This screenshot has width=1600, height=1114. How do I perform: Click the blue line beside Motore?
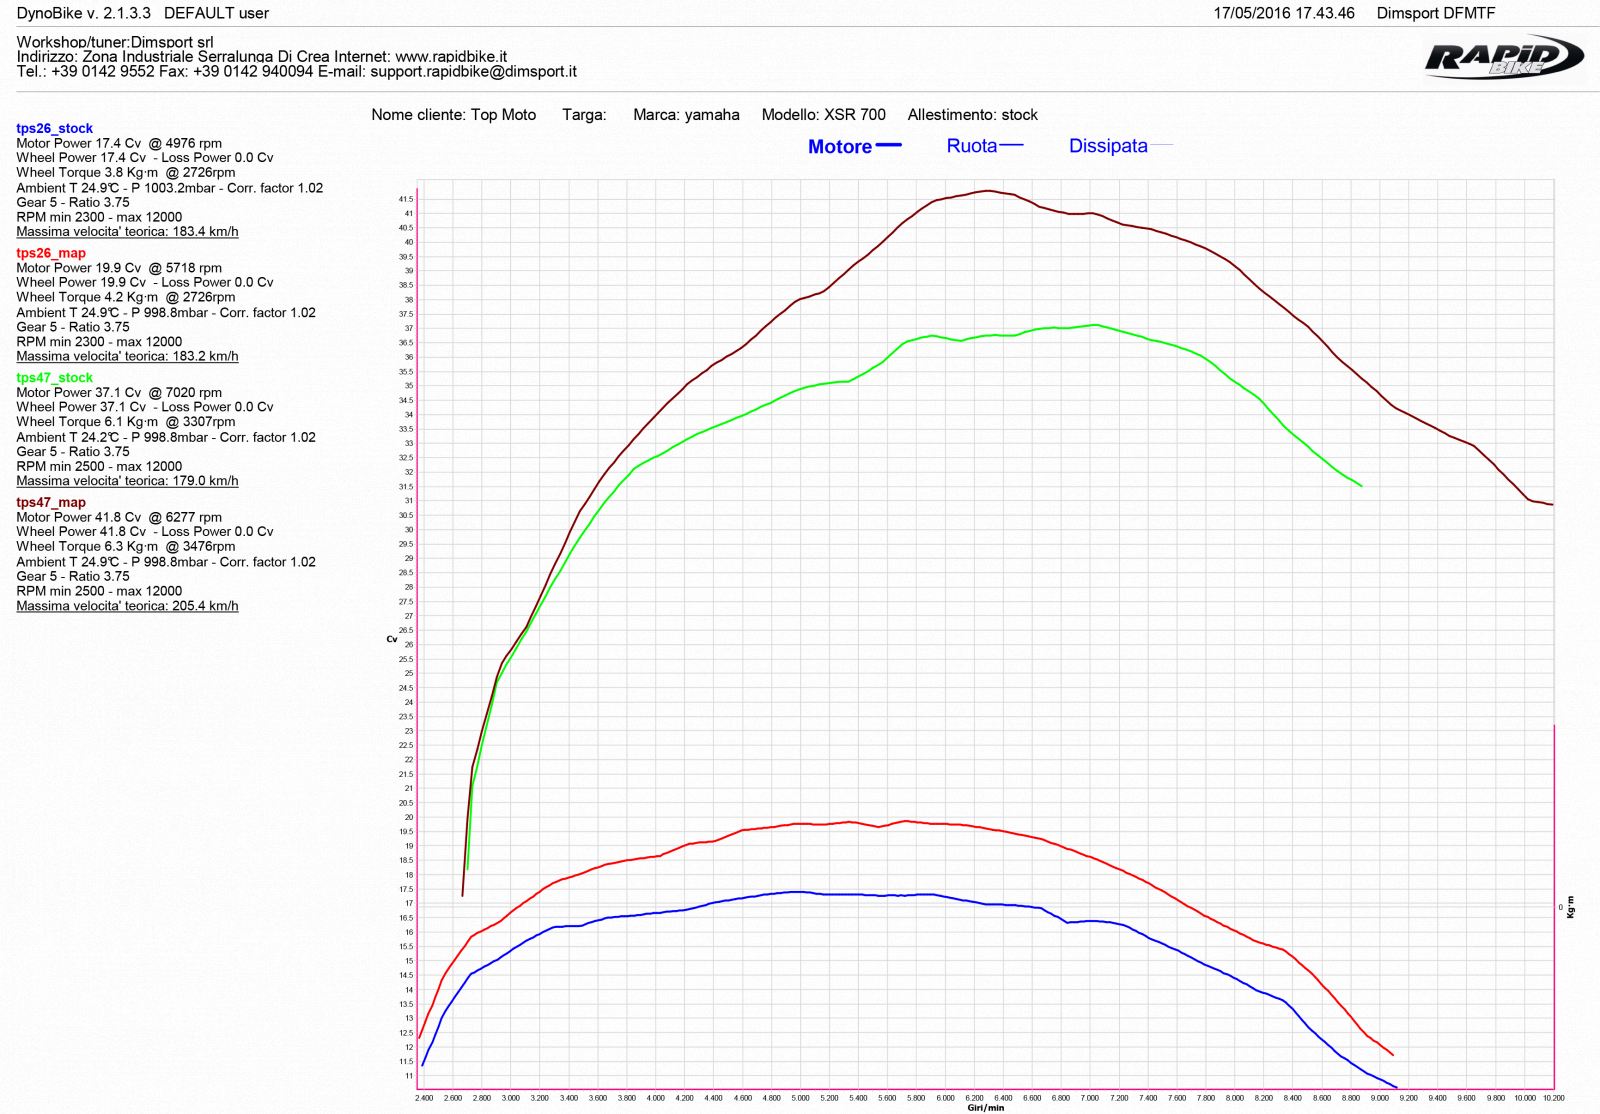[888, 146]
